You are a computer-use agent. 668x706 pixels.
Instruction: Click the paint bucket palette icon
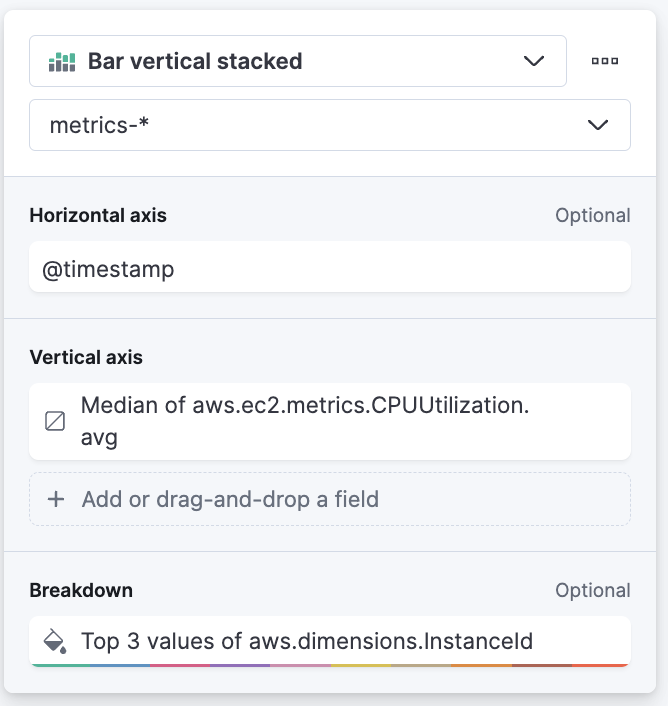[55, 641]
